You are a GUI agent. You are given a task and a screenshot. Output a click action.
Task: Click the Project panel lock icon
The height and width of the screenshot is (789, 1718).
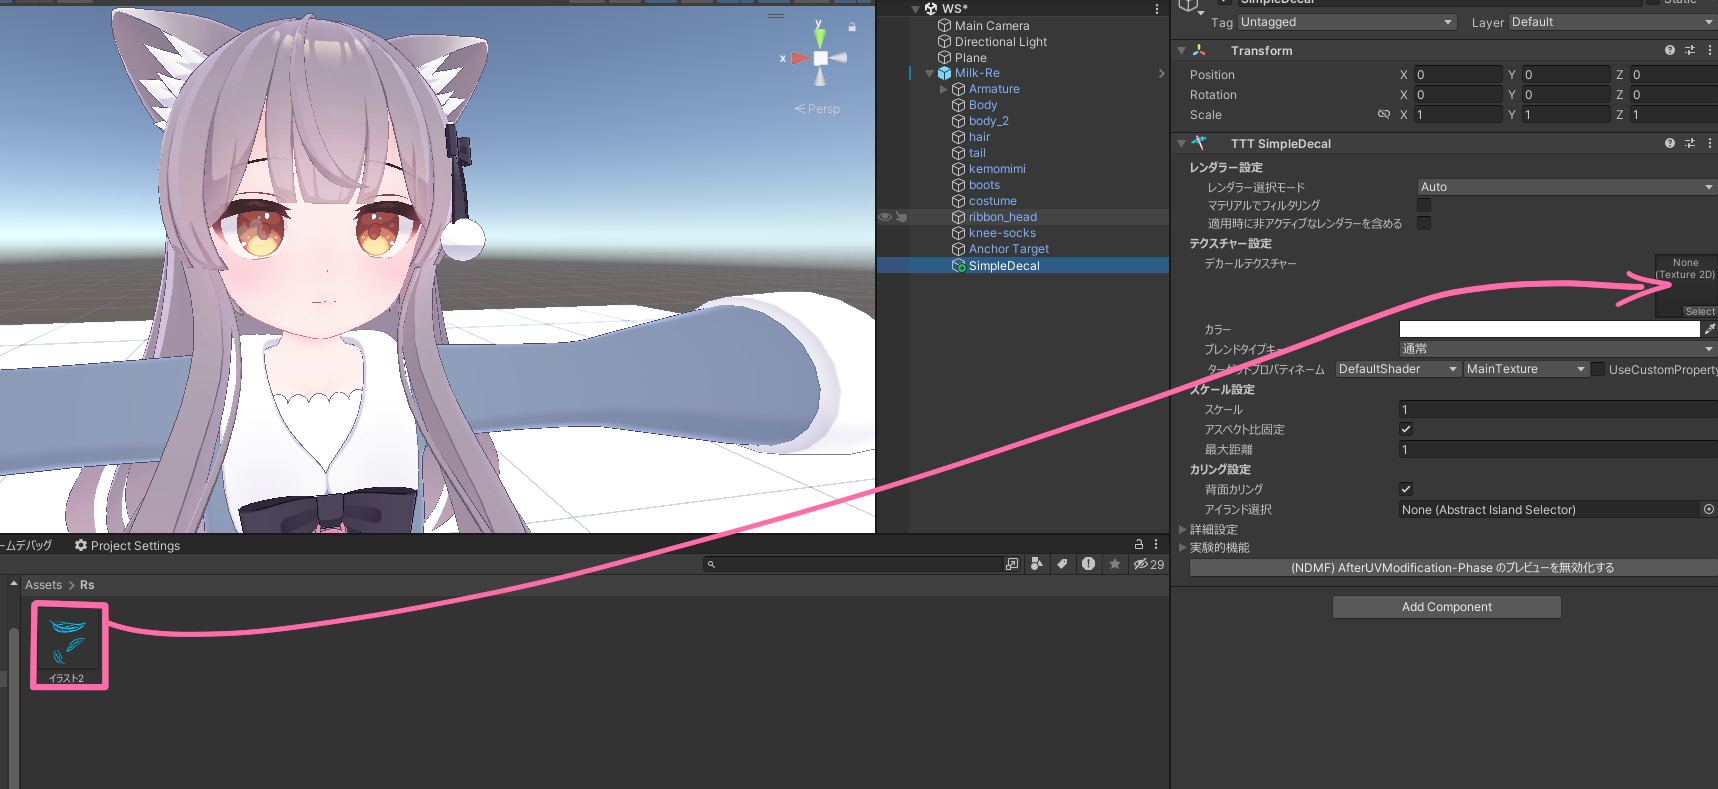tap(1138, 544)
